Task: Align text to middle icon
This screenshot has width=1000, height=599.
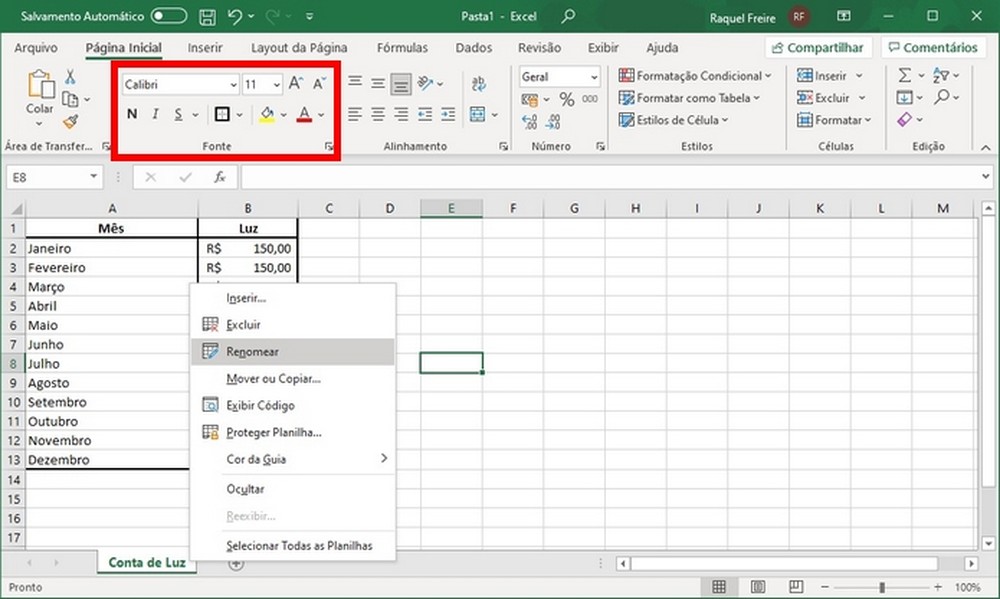Action: coord(378,84)
